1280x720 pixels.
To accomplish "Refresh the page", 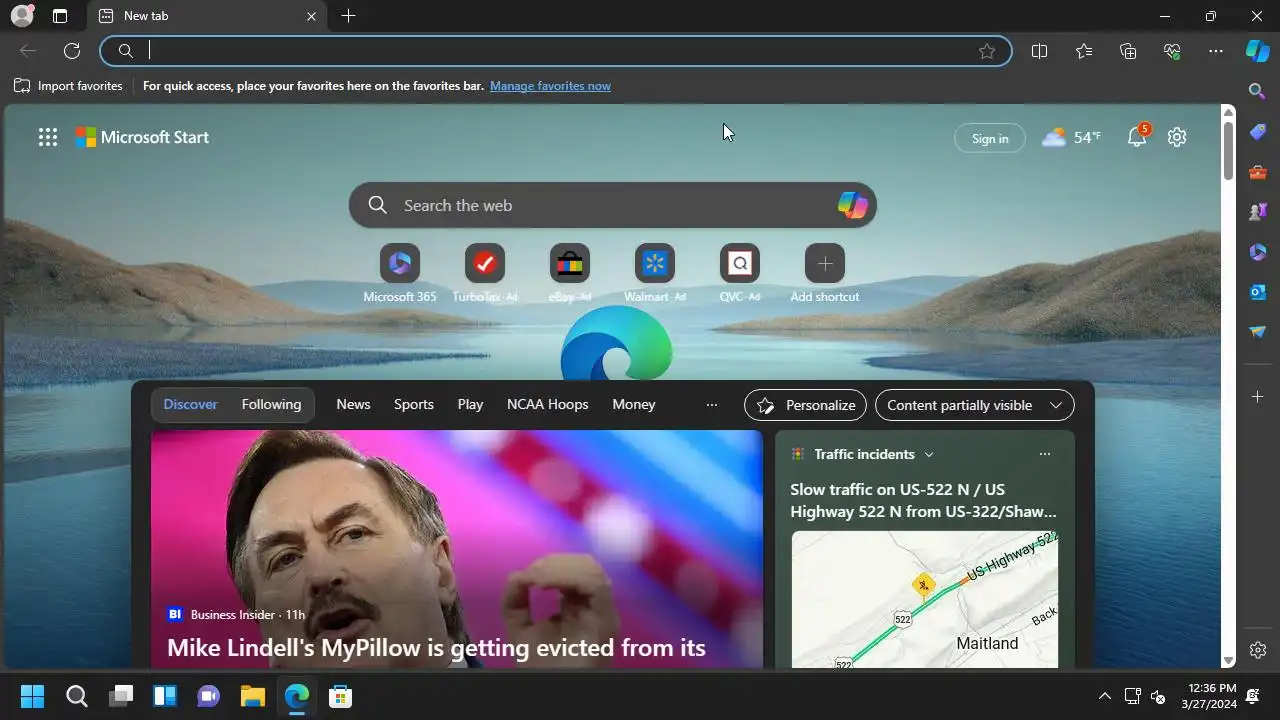I will click(72, 51).
